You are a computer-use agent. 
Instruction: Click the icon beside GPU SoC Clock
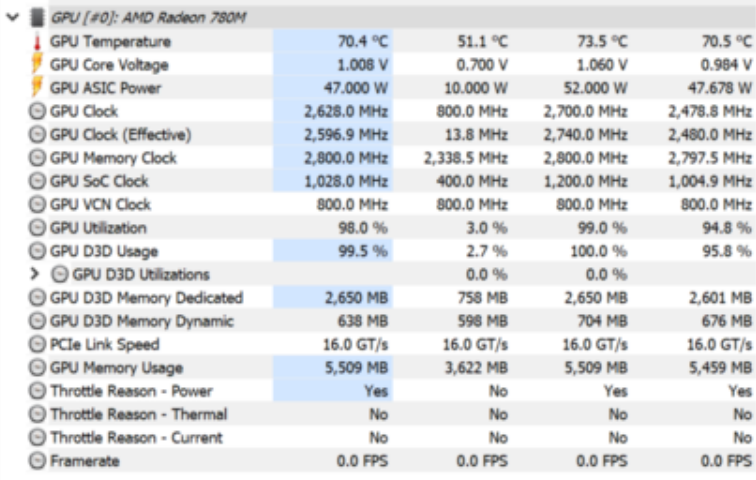point(37,181)
